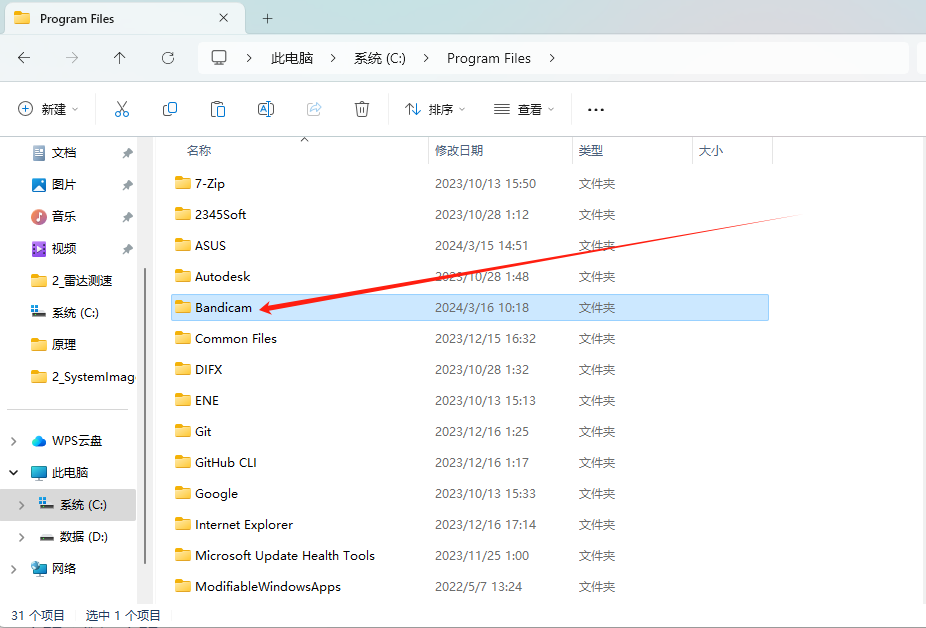Screen dimensions: 926x628
Task: Click 此电脑 in the address bar
Action: coord(292,58)
